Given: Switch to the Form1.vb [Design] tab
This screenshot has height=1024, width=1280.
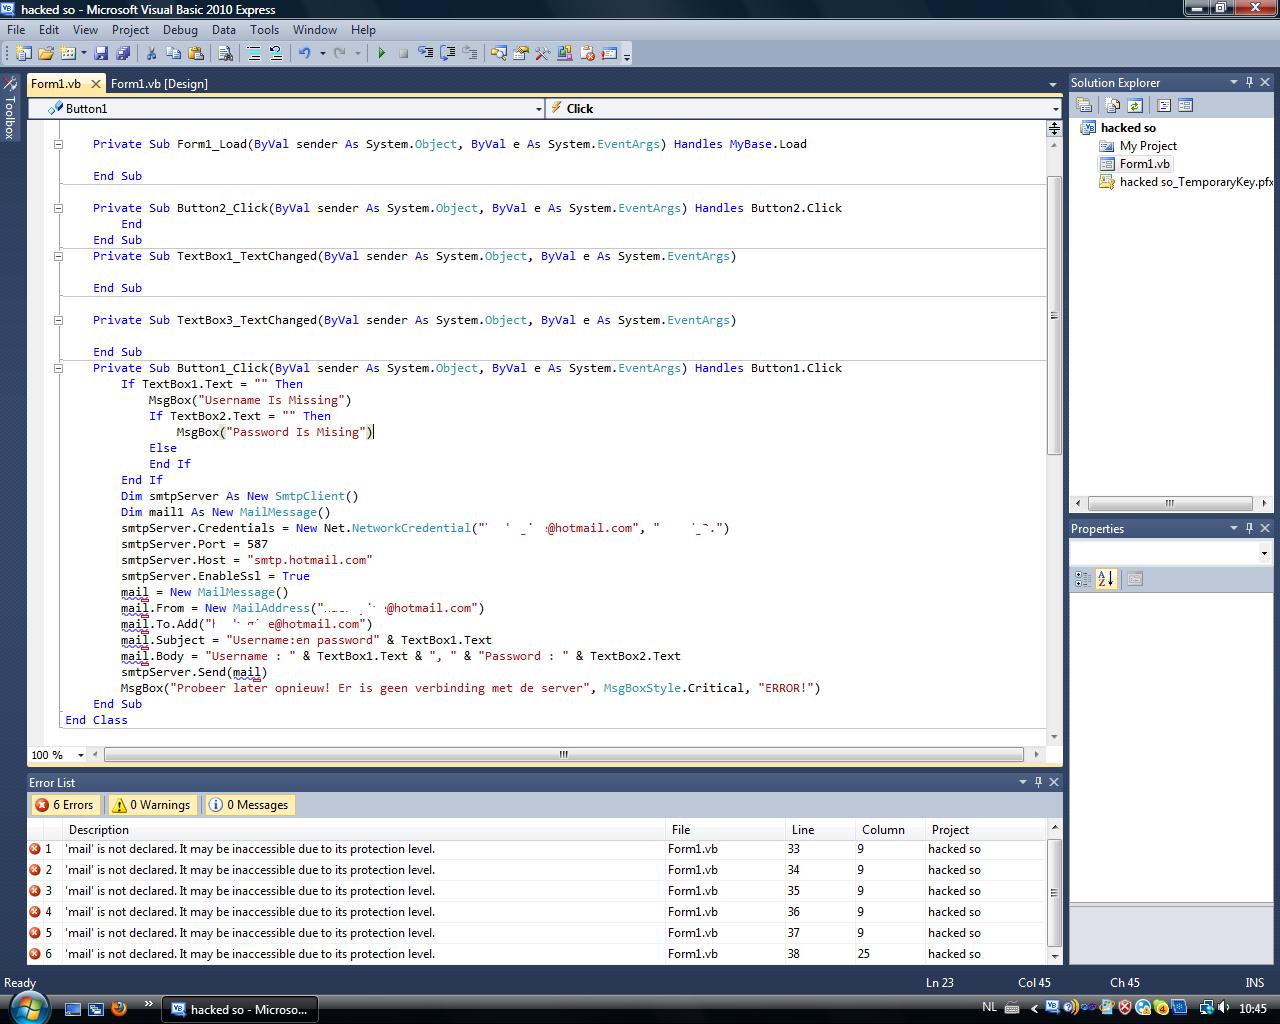Looking at the screenshot, I should (159, 84).
